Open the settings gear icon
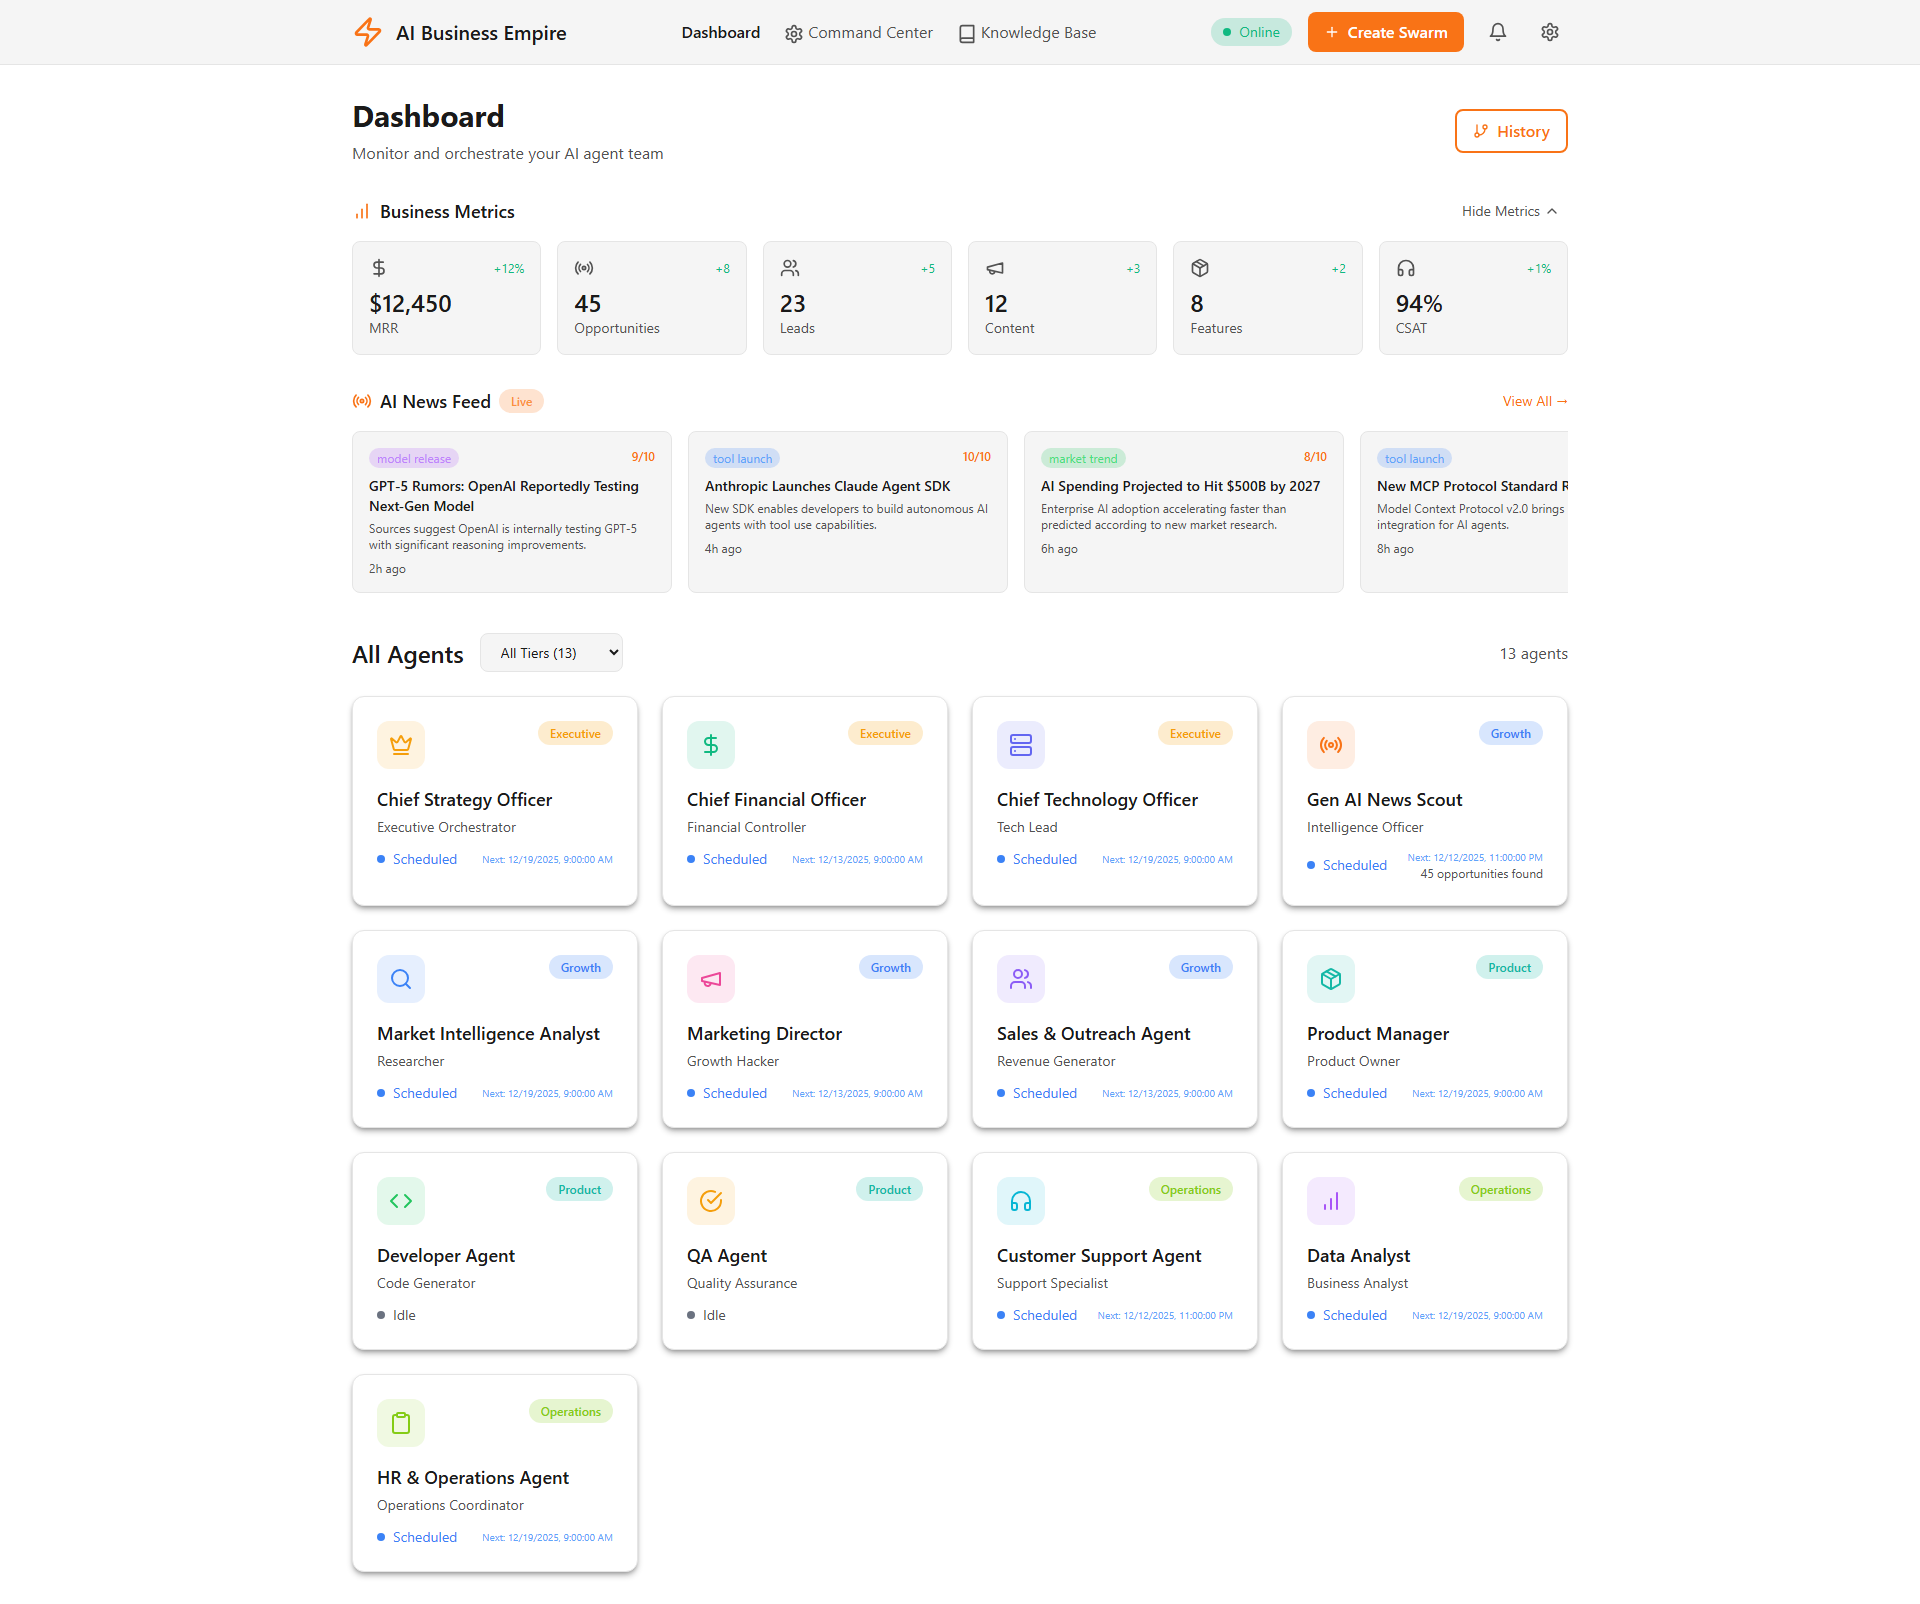 [1549, 32]
